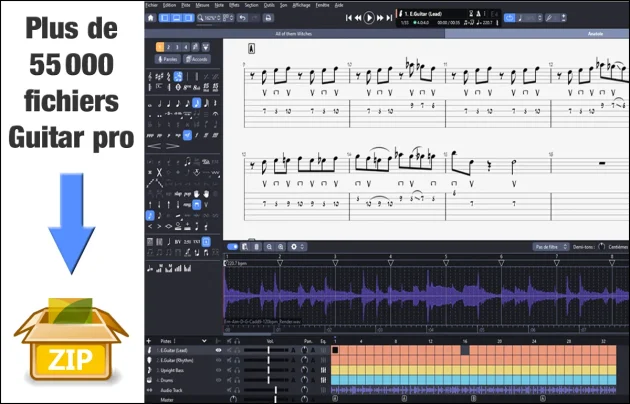Switch to All of them Witches tab
The image size is (630, 404).
(x=294, y=34)
